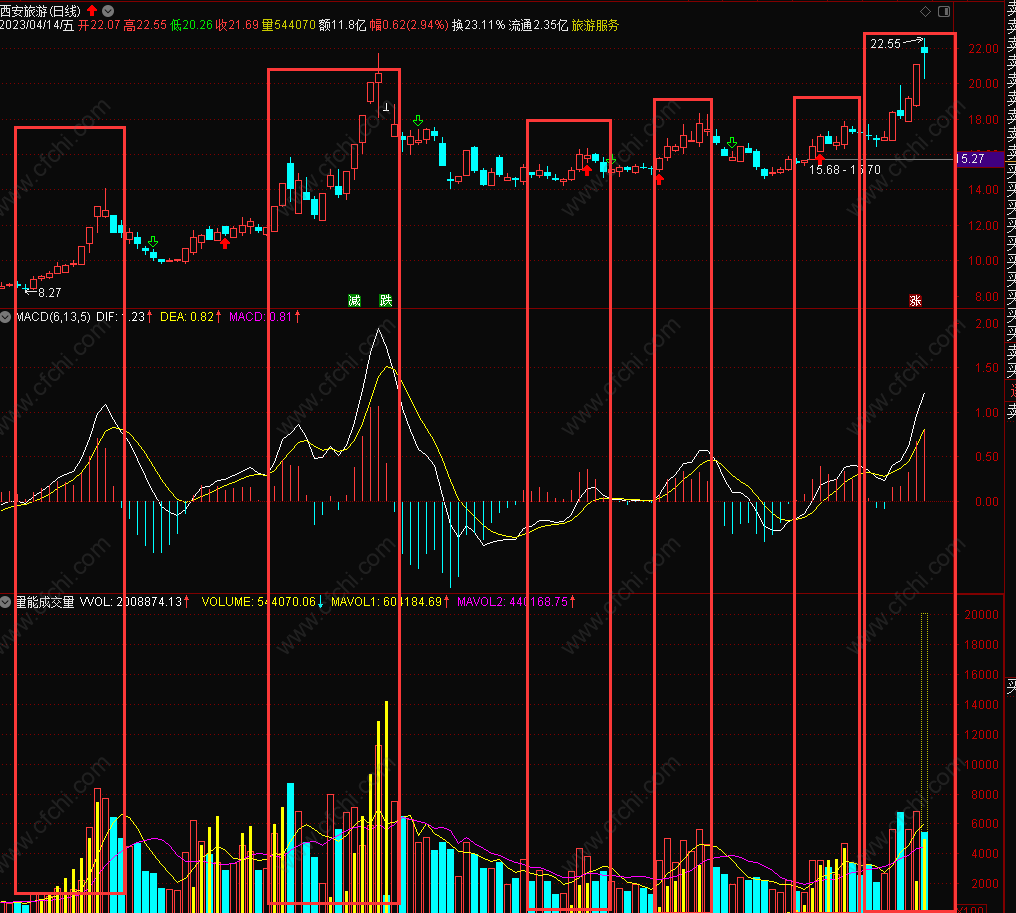Click the 1.50 MACD axis label
The height and width of the screenshot is (913, 1016).
coord(987,367)
